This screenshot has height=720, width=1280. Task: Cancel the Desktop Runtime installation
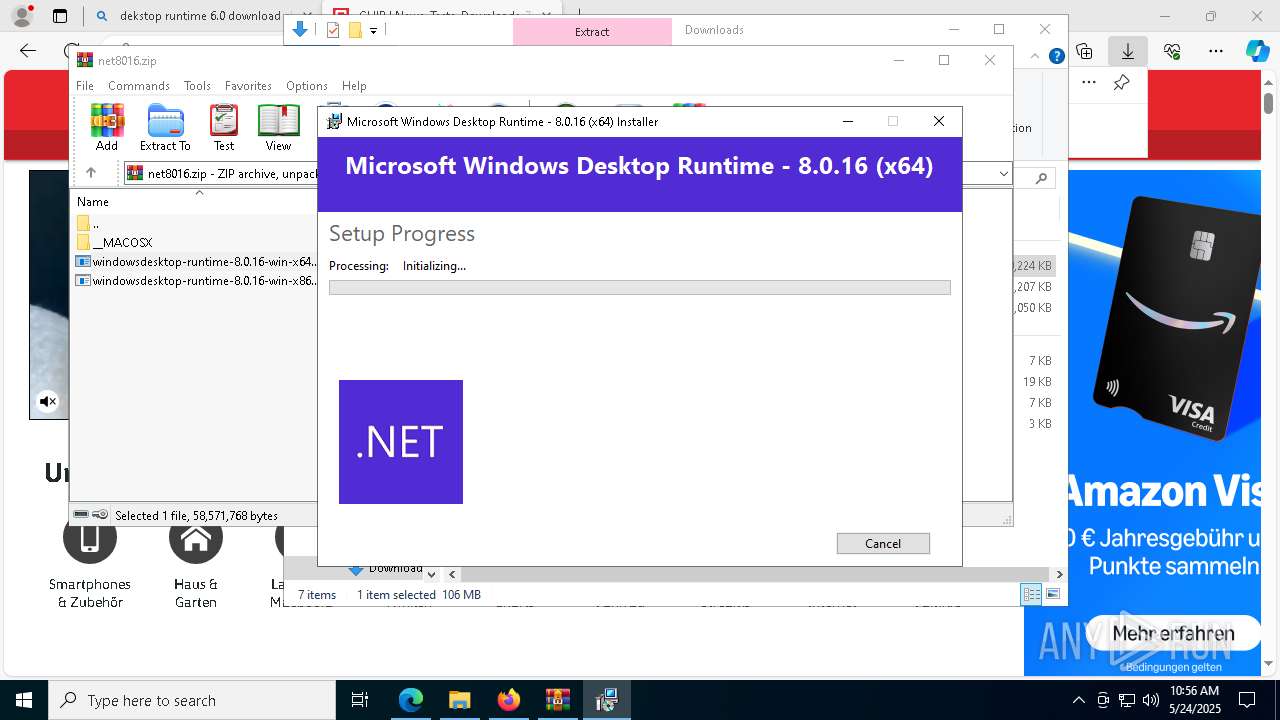883,543
